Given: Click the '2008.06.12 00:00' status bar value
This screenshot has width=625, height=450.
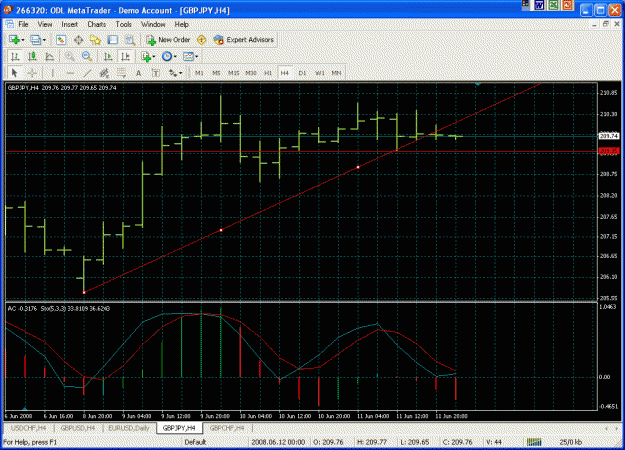Looking at the screenshot, I should [278, 442].
